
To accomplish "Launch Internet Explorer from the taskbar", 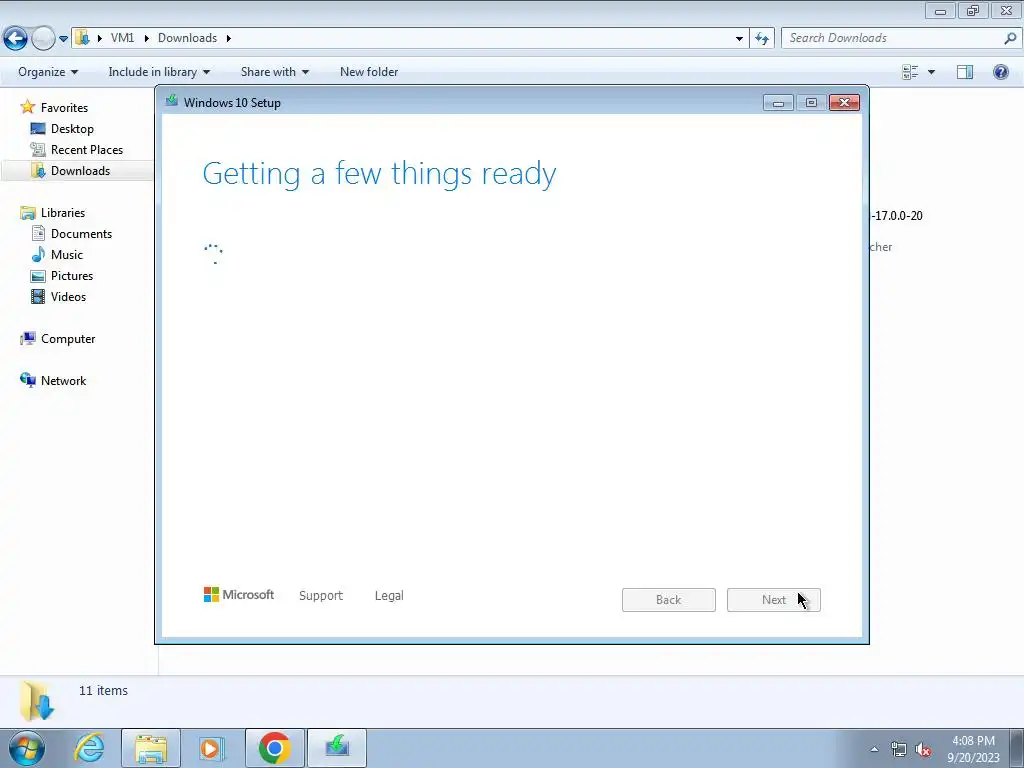I will pos(89,748).
